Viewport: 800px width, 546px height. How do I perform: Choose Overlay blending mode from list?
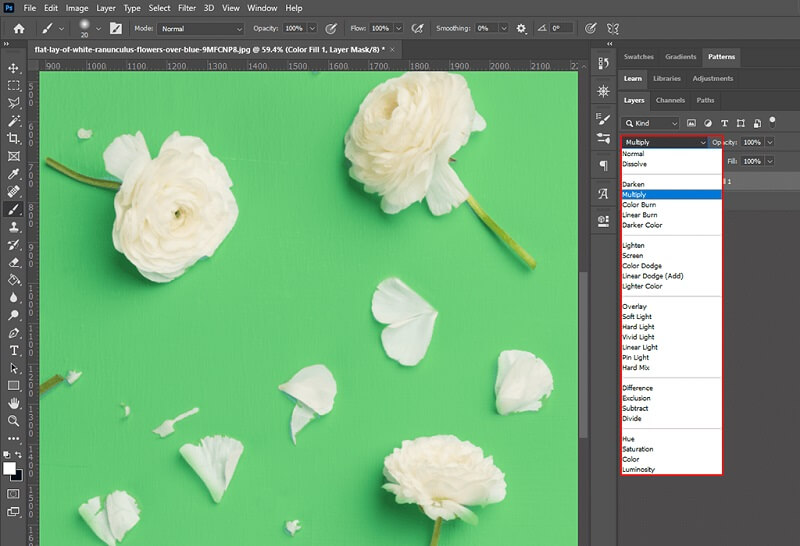click(634, 307)
